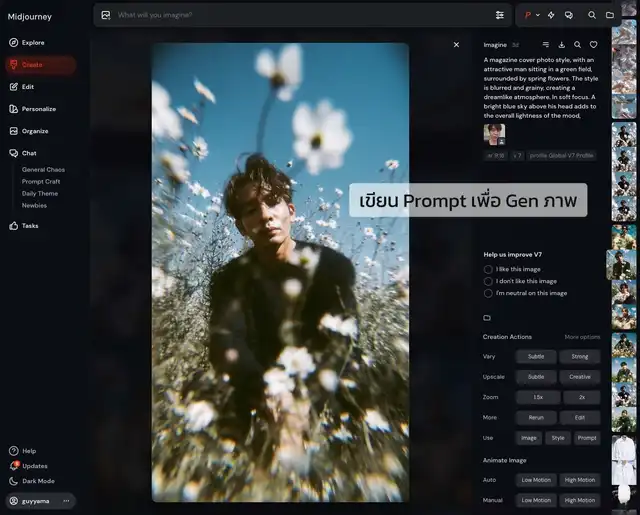Open the folder icon in top toolbar
The height and width of the screenshot is (515, 640).
610,15
